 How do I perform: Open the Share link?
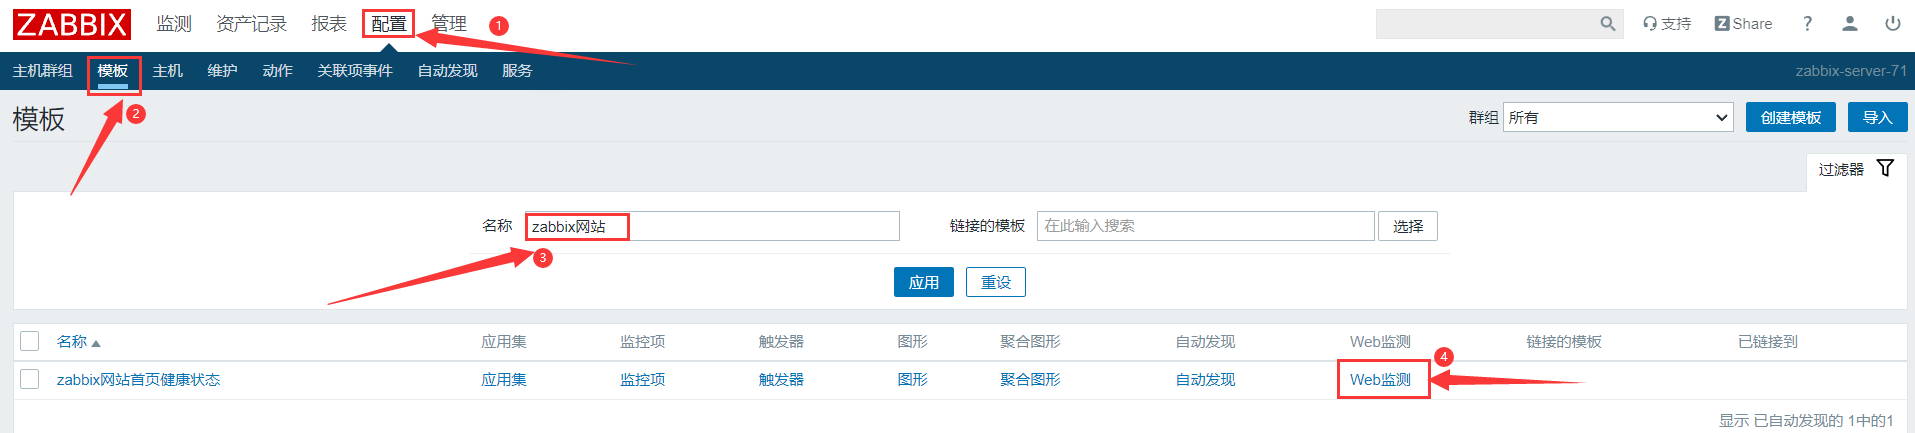[1743, 24]
